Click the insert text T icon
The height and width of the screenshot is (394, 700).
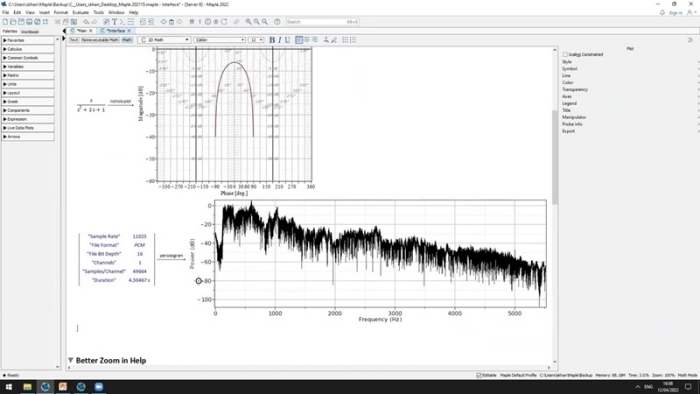pyautogui.click(x=115, y=21)
